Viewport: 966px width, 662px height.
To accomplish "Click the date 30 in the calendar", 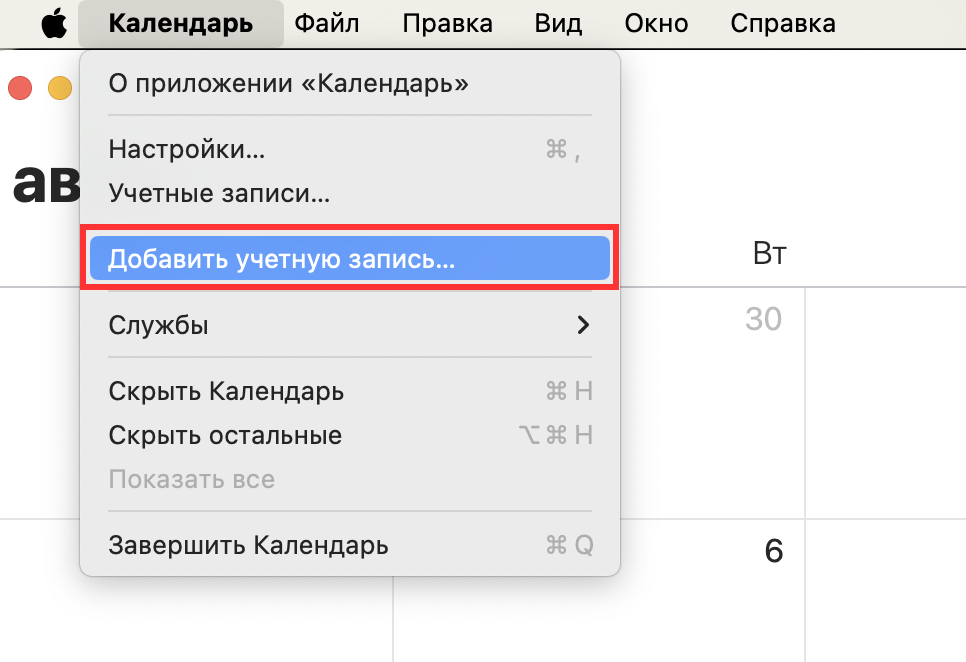I will 764,319.
